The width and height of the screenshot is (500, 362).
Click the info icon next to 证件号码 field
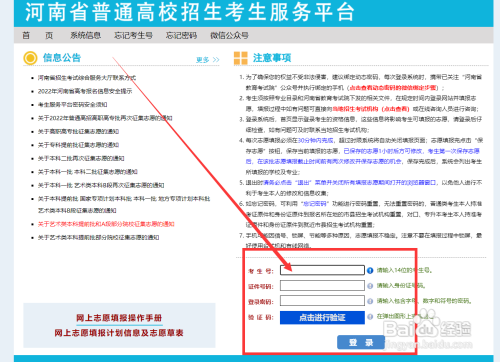point(370,286)
